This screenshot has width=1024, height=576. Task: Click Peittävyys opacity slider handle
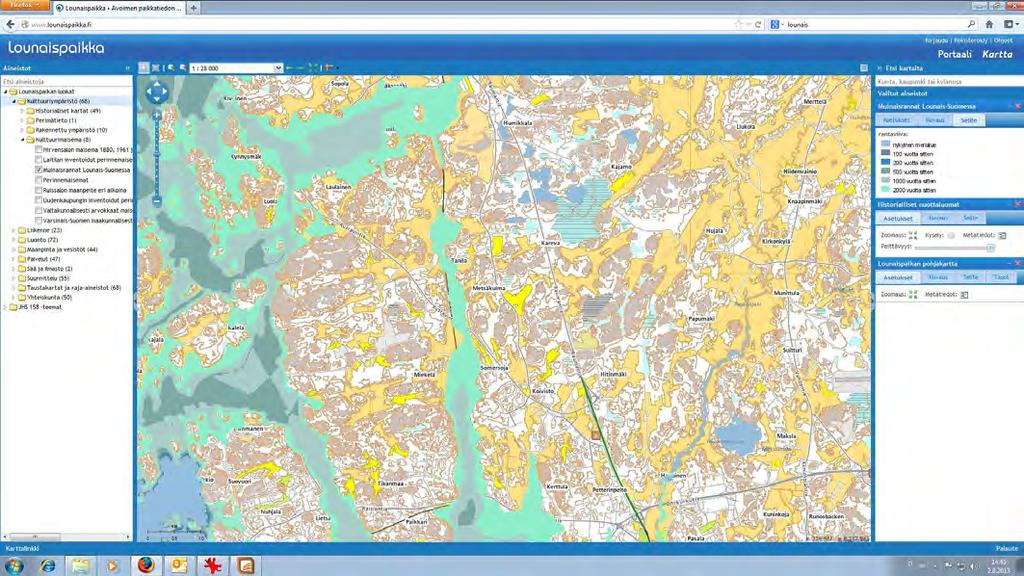[991, 248]
